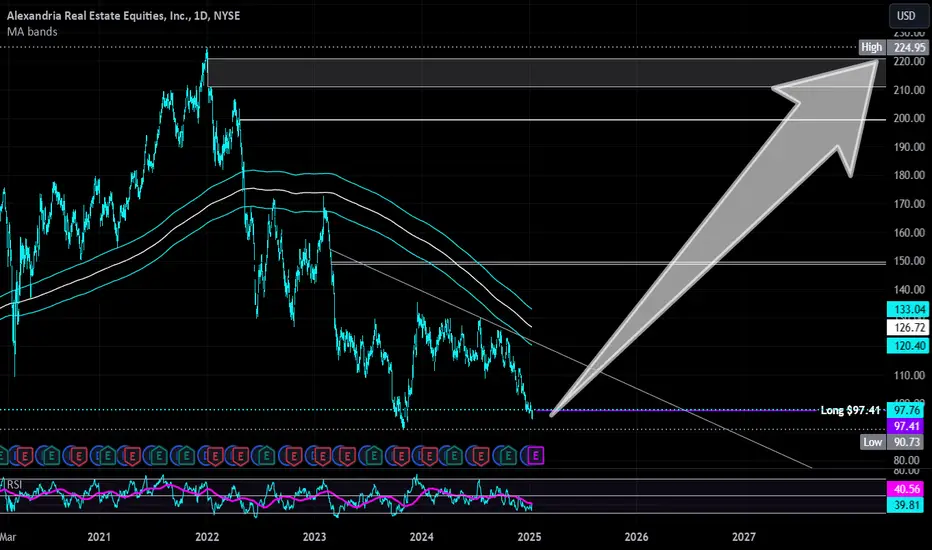
Task: Click the cyan 39.81 RSI value
Action: tap(906, 505)
